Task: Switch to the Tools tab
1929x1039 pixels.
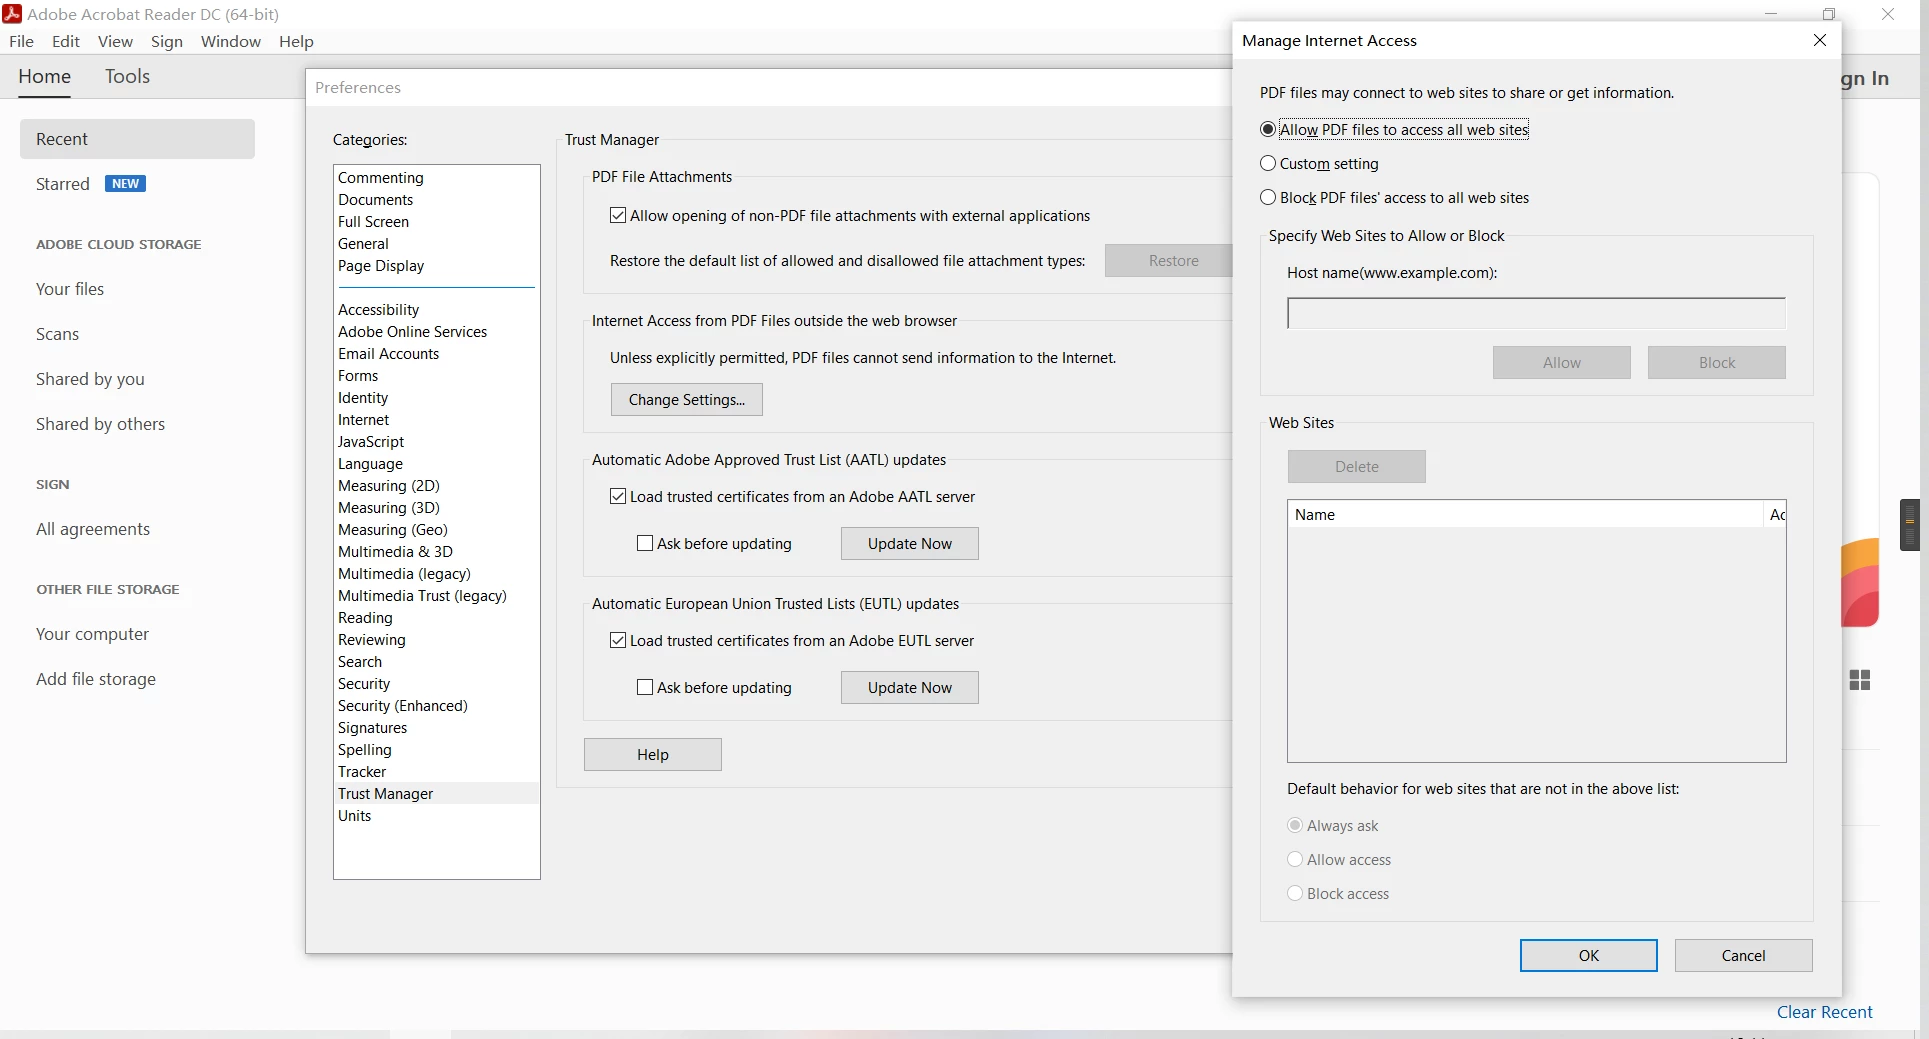Action: pyautogui.click(x=127, y=76)
